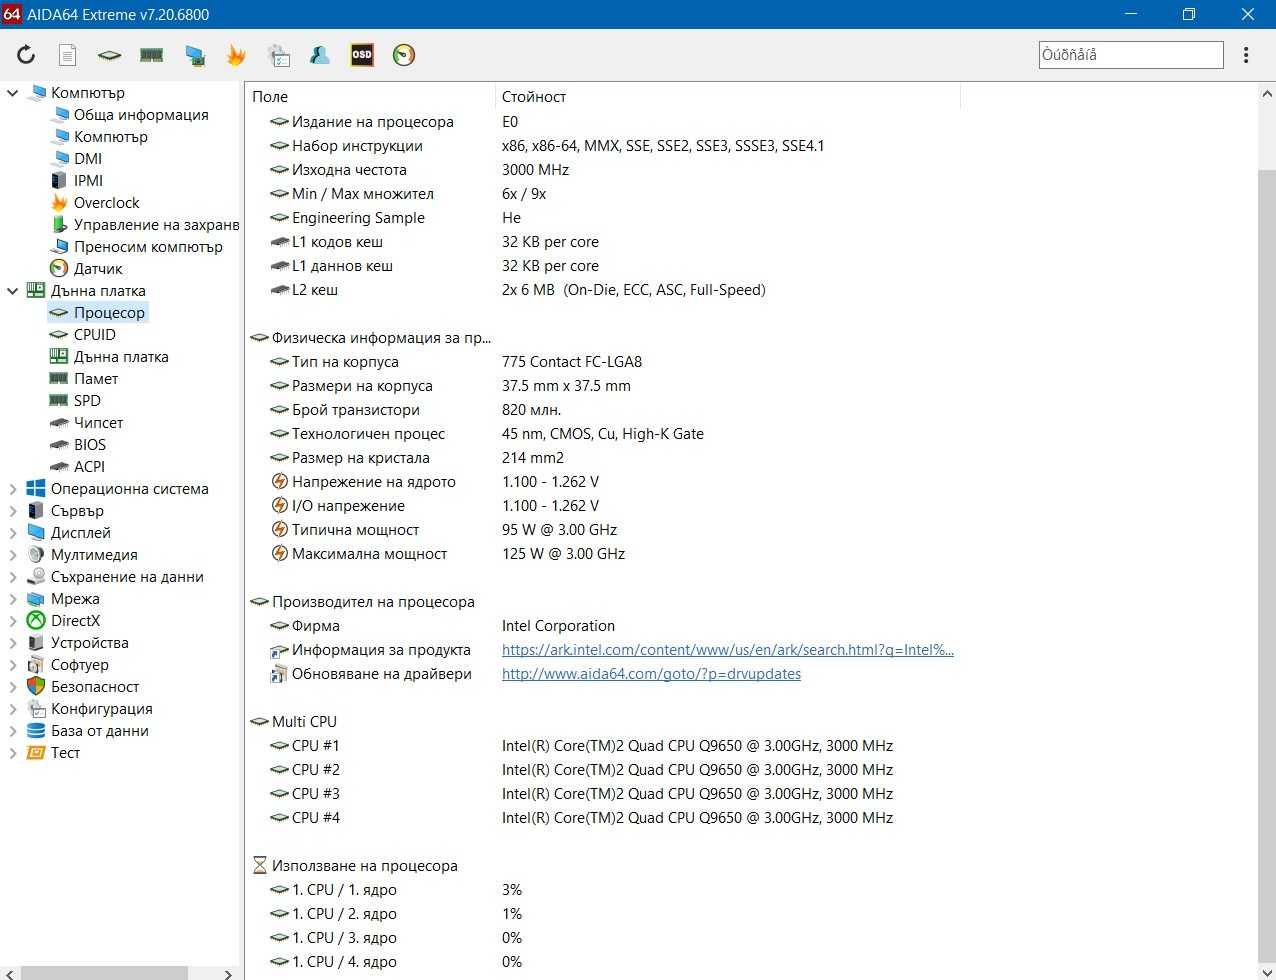
Task: Click the vertical scrollbar up arrow
Action: [x=1266, y=93]
